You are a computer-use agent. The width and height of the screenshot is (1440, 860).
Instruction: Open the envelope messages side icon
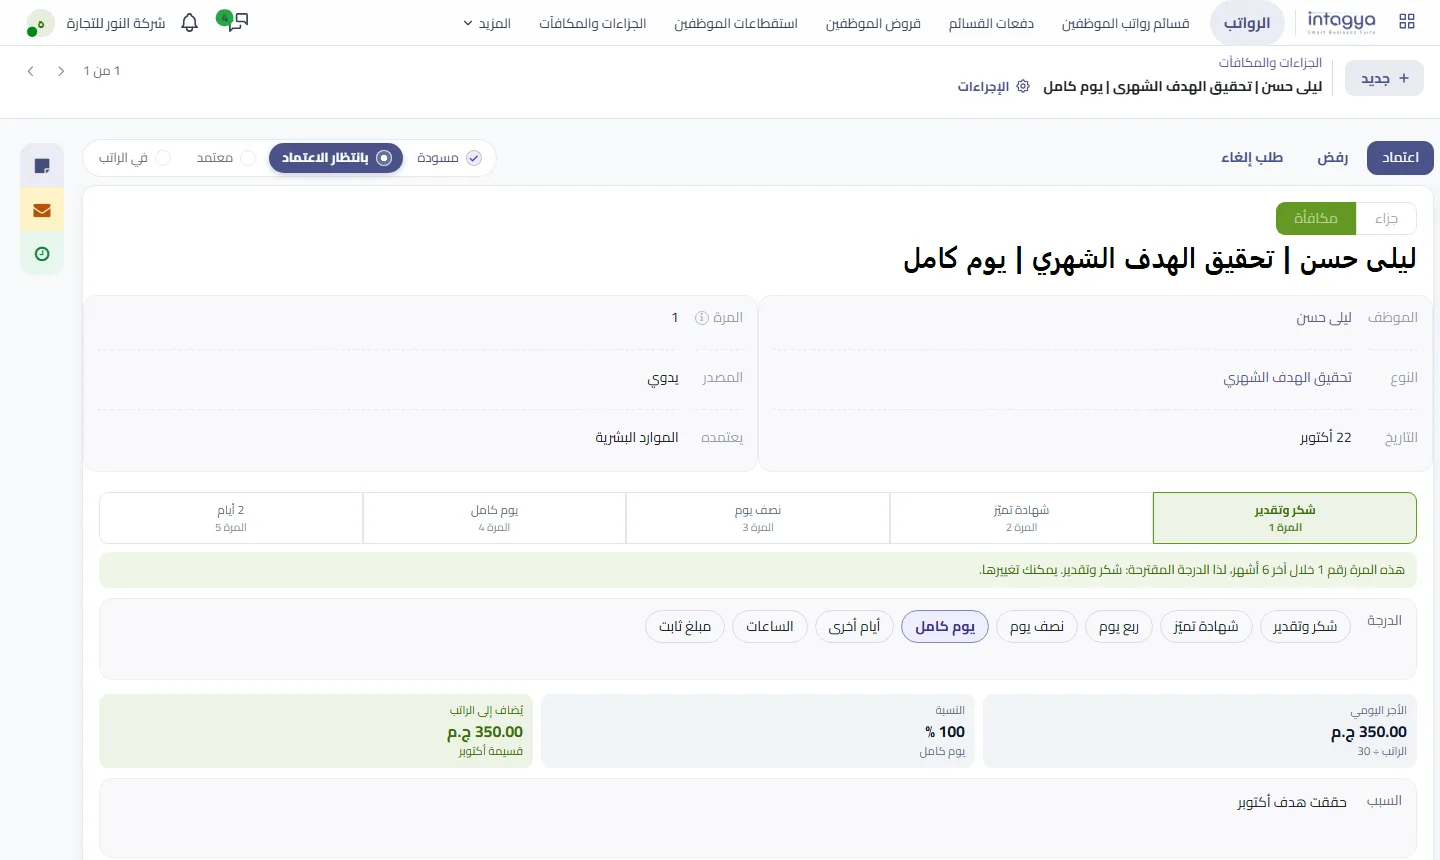(42, 210)
